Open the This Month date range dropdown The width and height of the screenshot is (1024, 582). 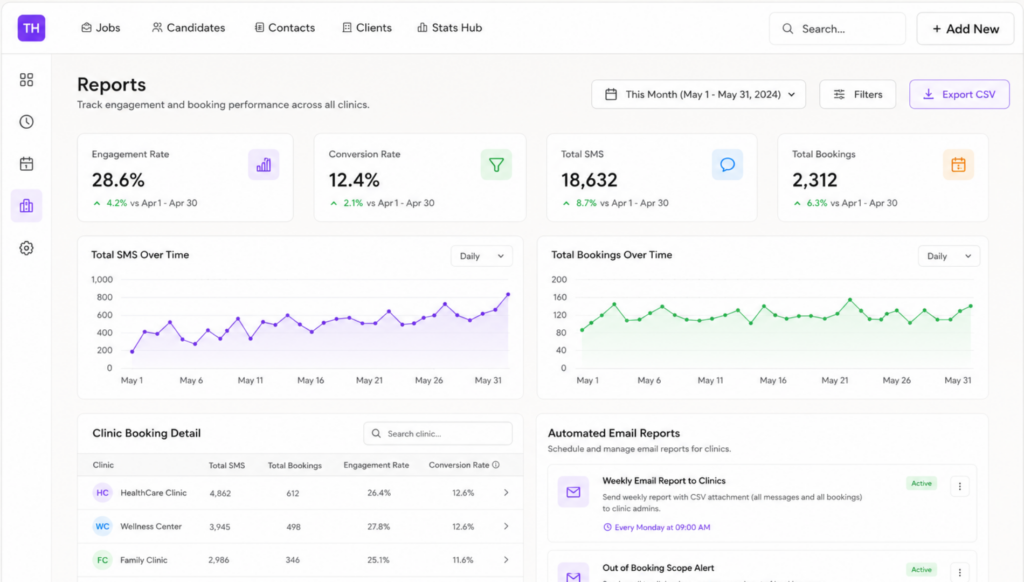(x=698, y=94)
